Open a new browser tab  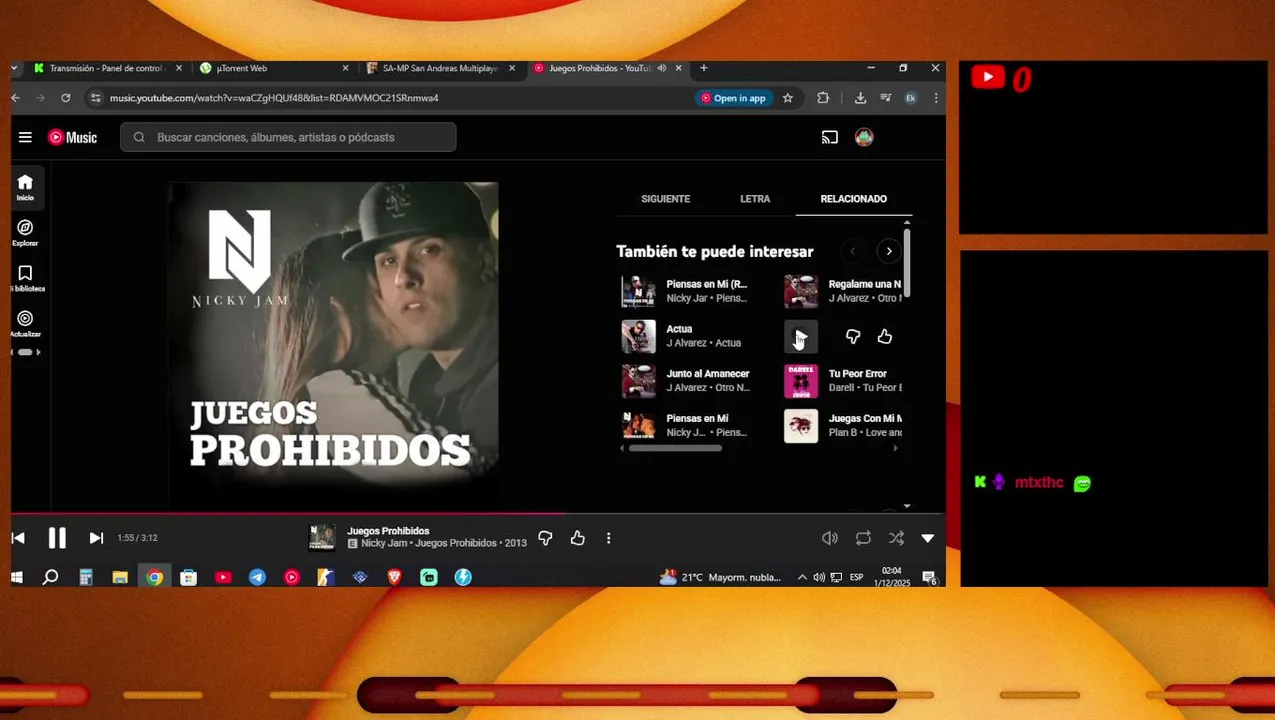(704, 68)
